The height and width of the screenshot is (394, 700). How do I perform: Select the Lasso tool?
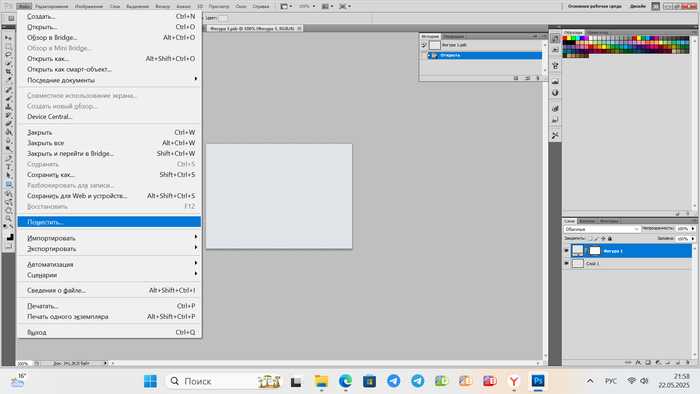pos(8,55)
